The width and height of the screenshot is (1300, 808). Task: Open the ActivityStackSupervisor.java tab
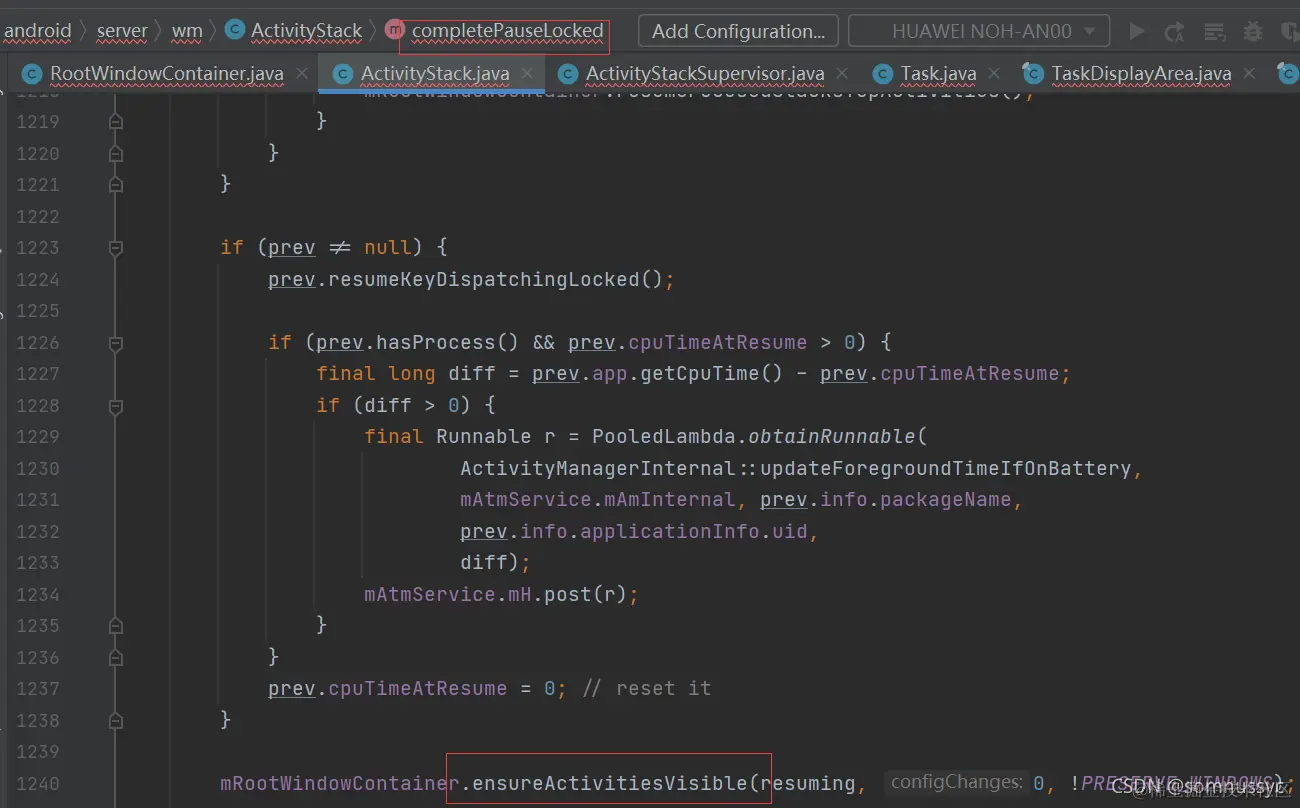click(x=704, y=74)
